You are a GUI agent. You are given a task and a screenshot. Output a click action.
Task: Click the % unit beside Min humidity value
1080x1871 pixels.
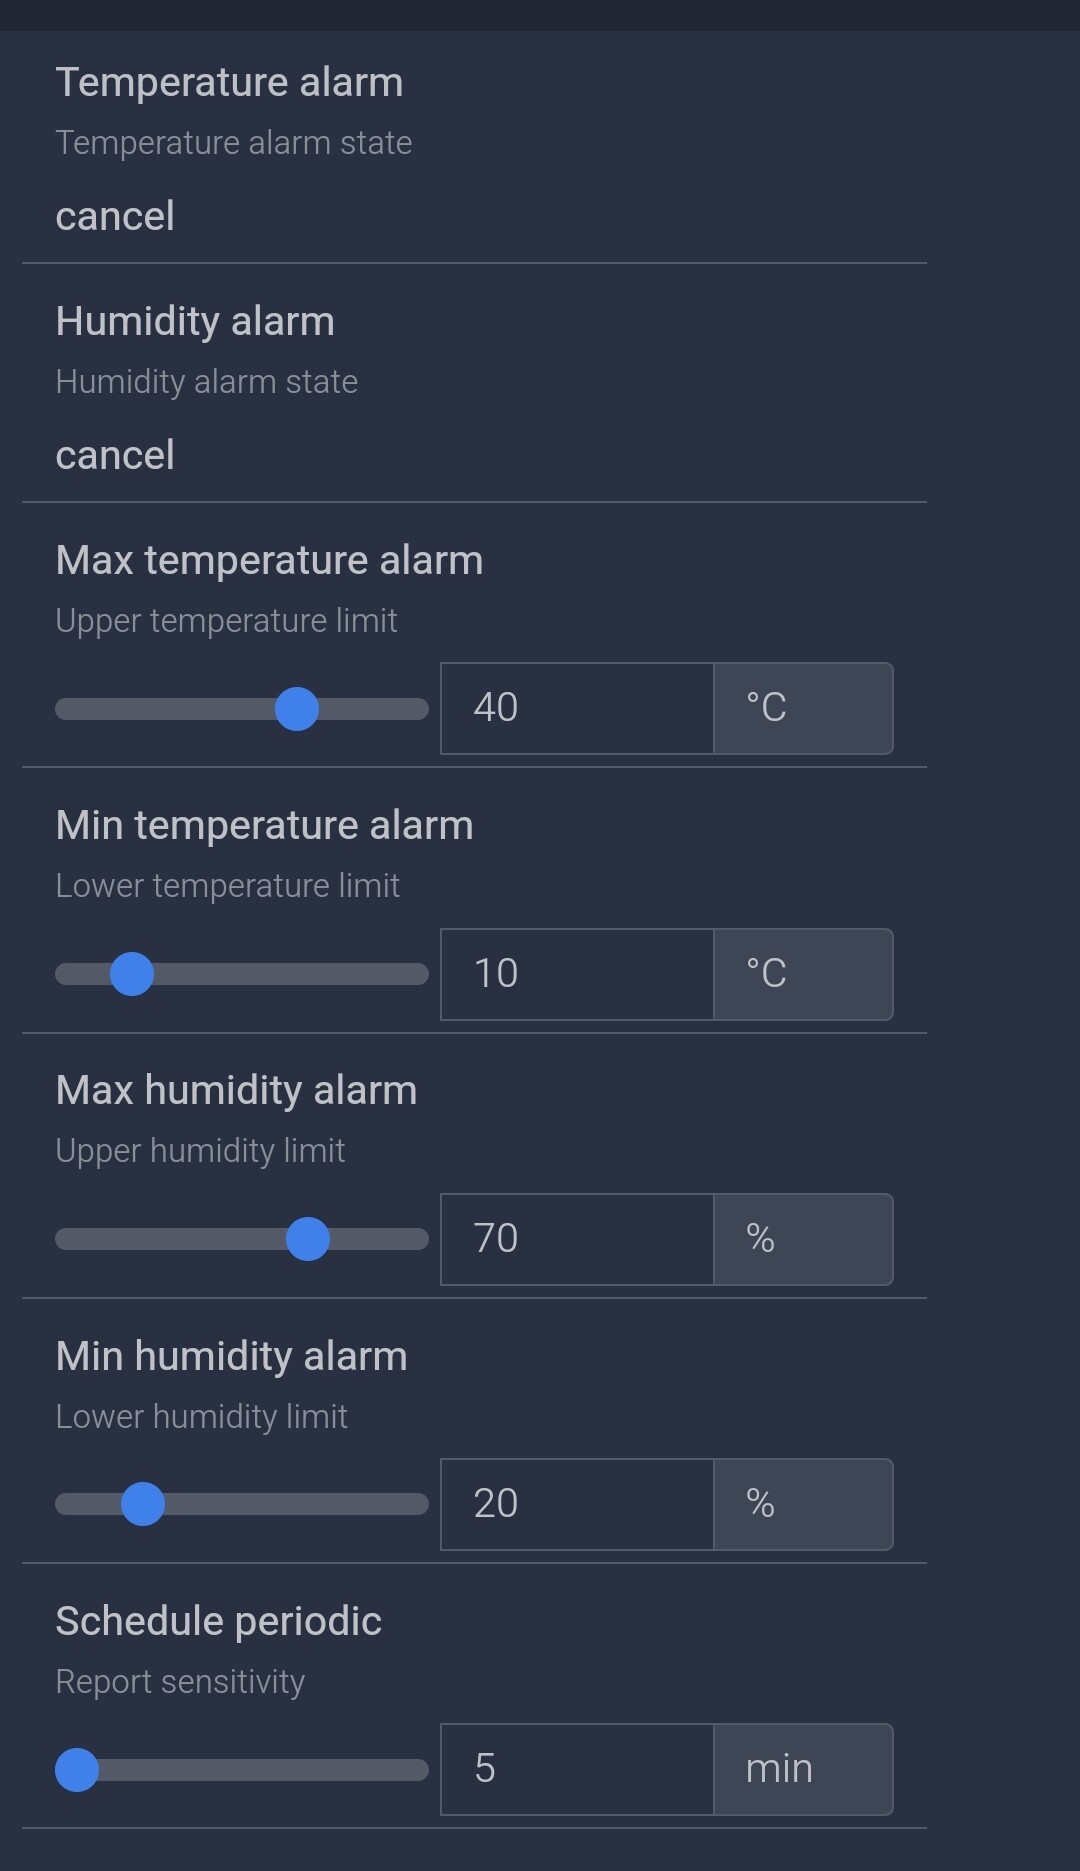pos(803,1504)
